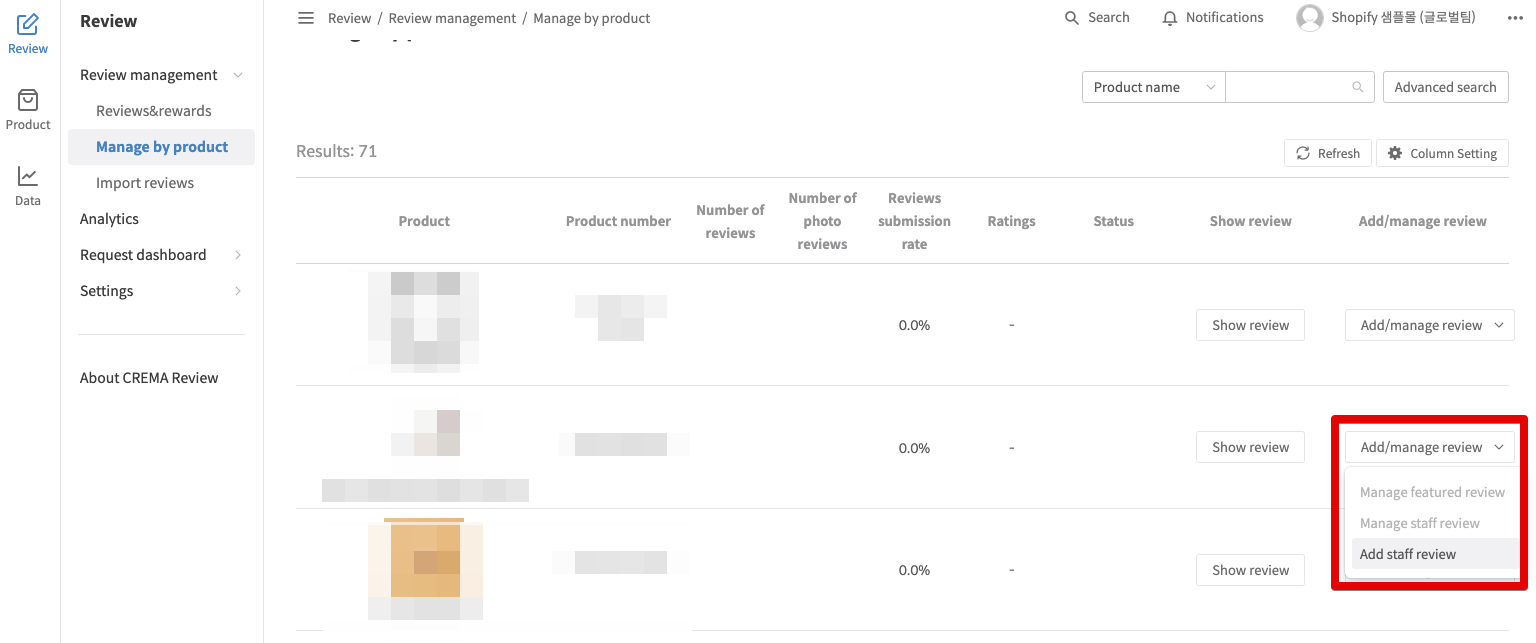Image resolution: width=1536 pixels, height=643 pixels.
Task: Open Add/manage review dropdown for first product
Action: click(1430, 325)
